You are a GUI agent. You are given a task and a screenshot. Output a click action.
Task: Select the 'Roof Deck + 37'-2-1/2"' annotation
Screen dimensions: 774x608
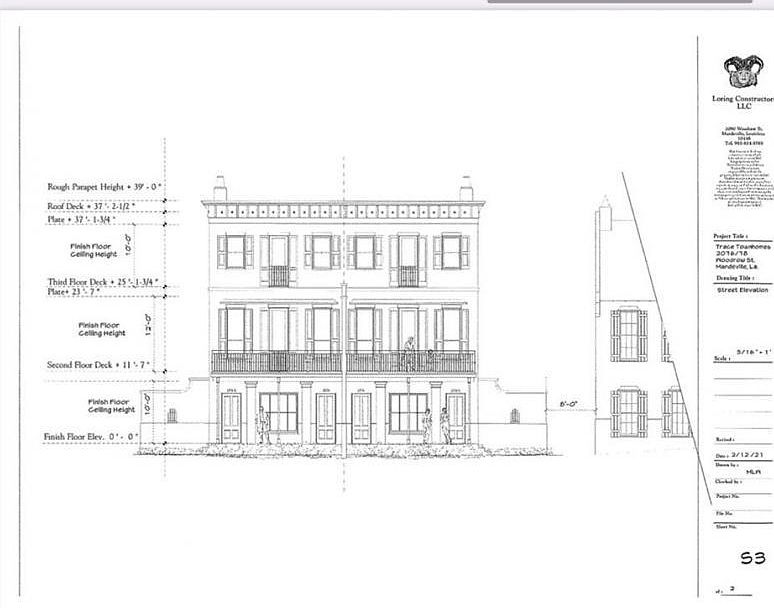[x=91, y=206]
